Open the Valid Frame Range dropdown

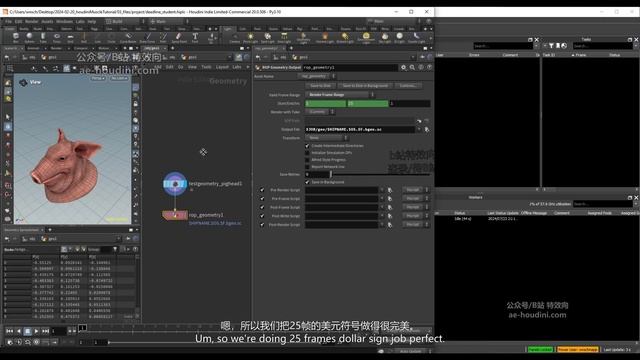(x=340, y=95)
